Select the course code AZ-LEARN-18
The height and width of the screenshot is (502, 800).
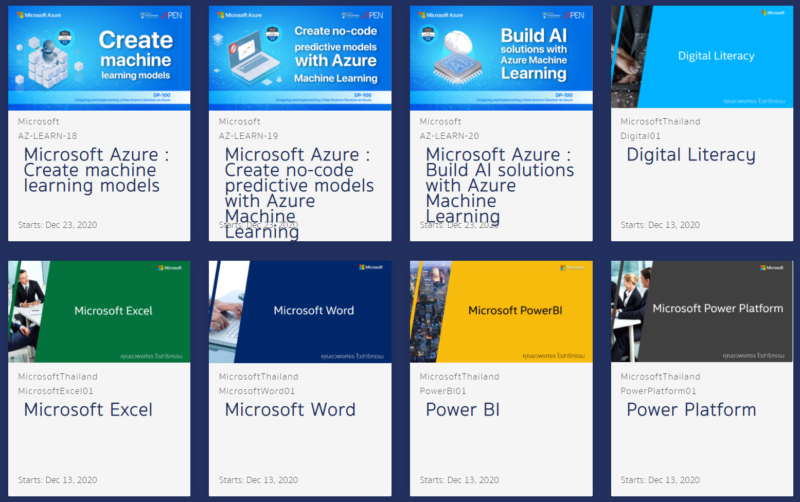click(47, 136)
